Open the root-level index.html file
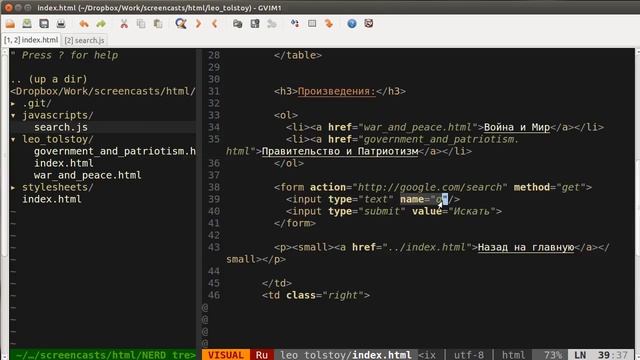 [x=52, y=199]
